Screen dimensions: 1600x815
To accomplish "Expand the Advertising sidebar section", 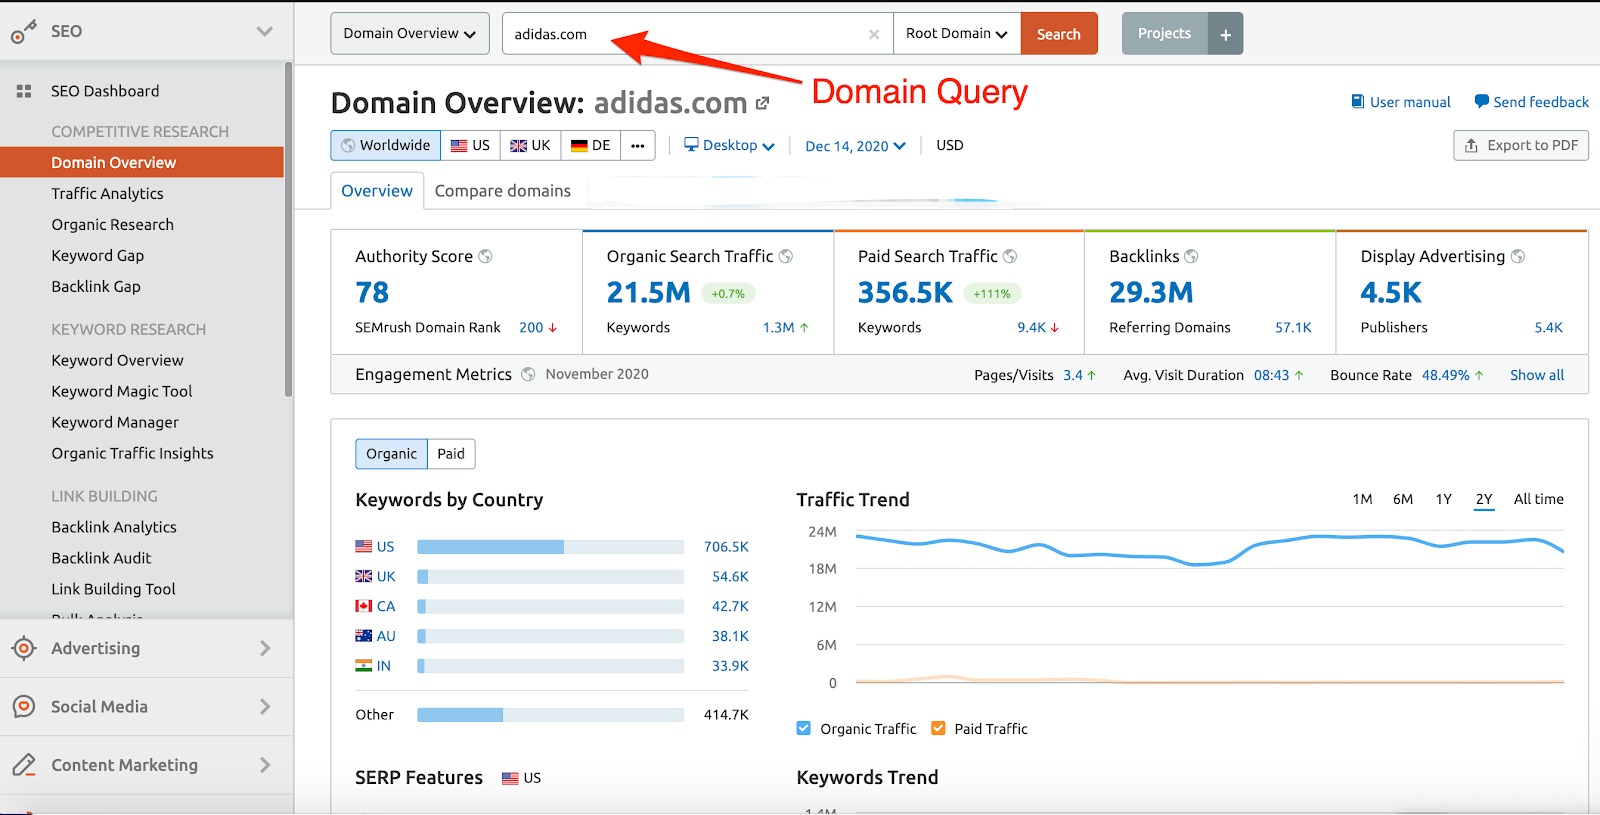I will [265, 648].
